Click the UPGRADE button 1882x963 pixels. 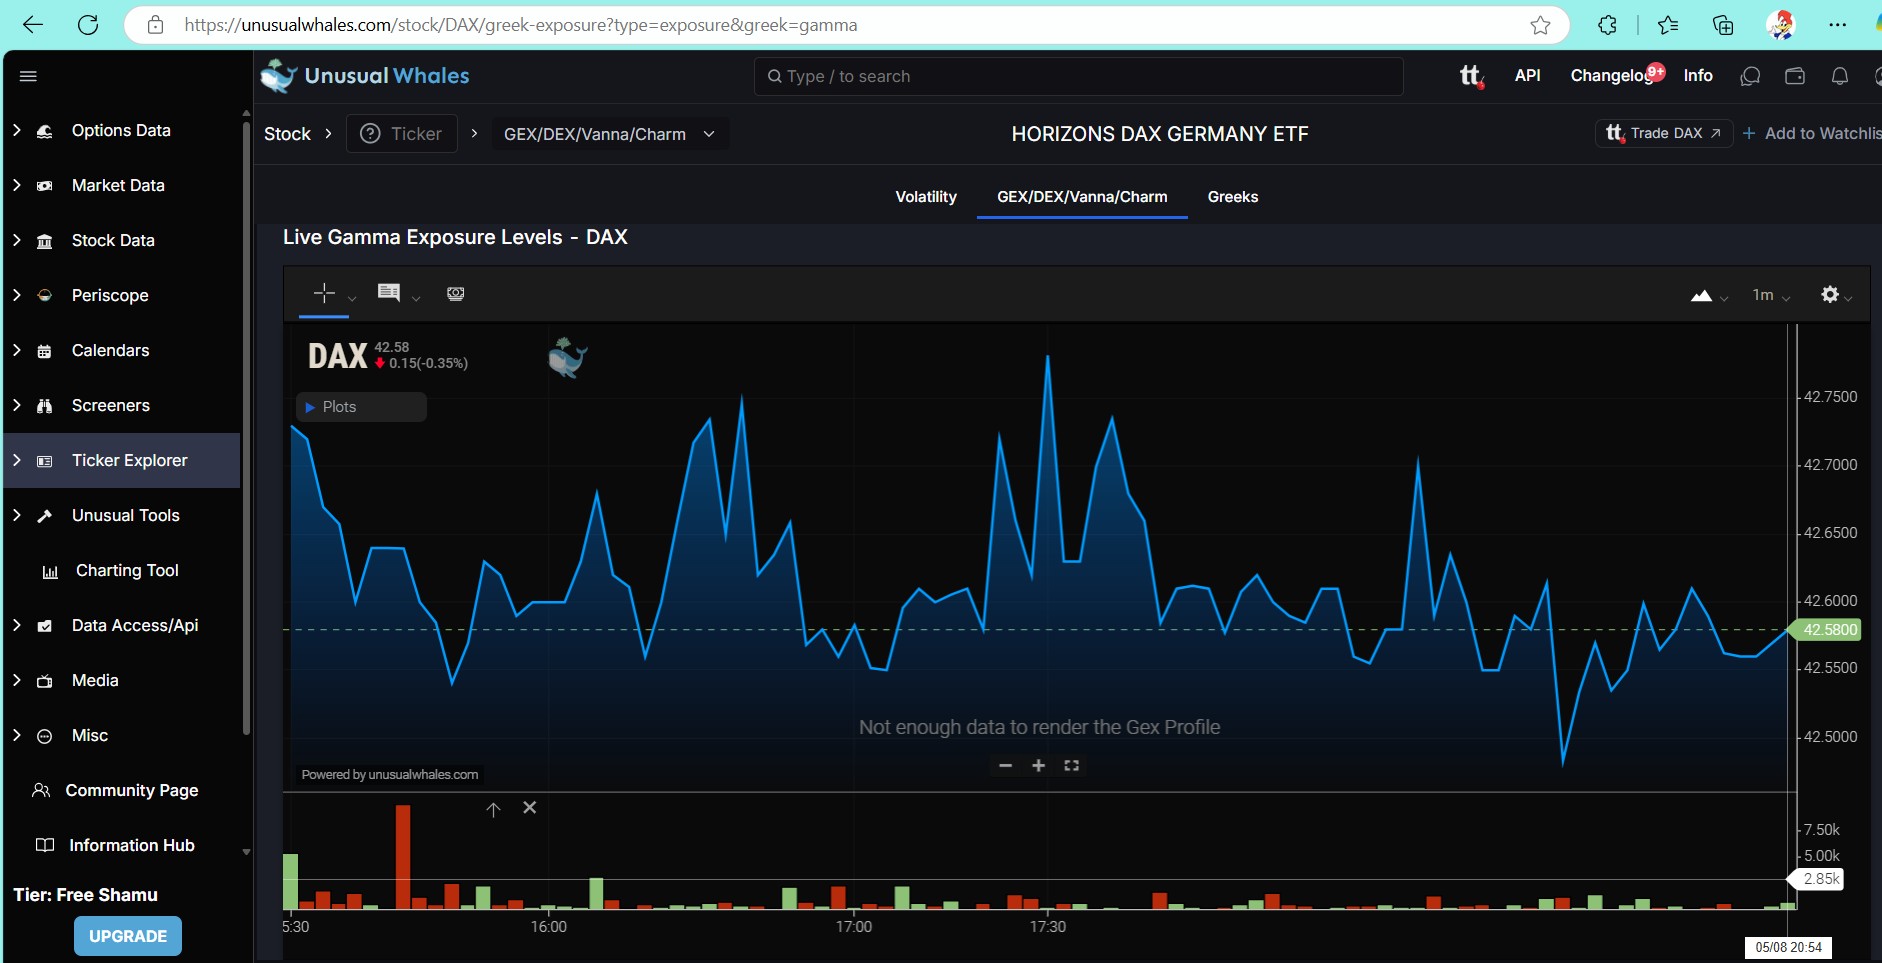tap(128, 936)
